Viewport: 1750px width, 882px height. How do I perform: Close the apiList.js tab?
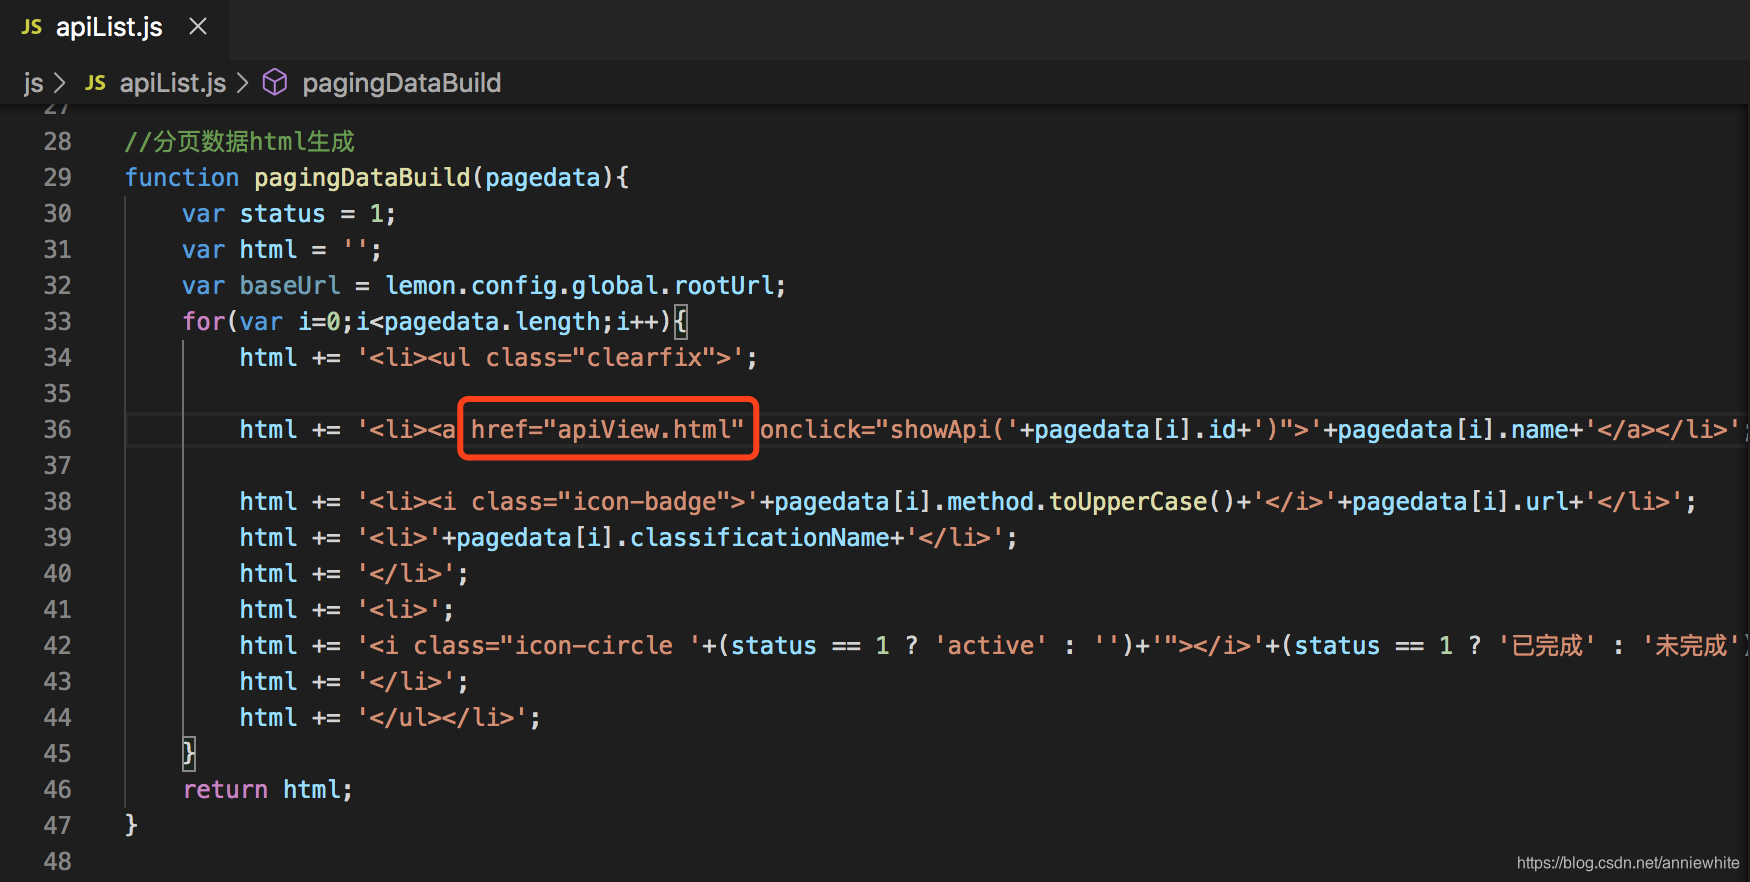point(198,27)
